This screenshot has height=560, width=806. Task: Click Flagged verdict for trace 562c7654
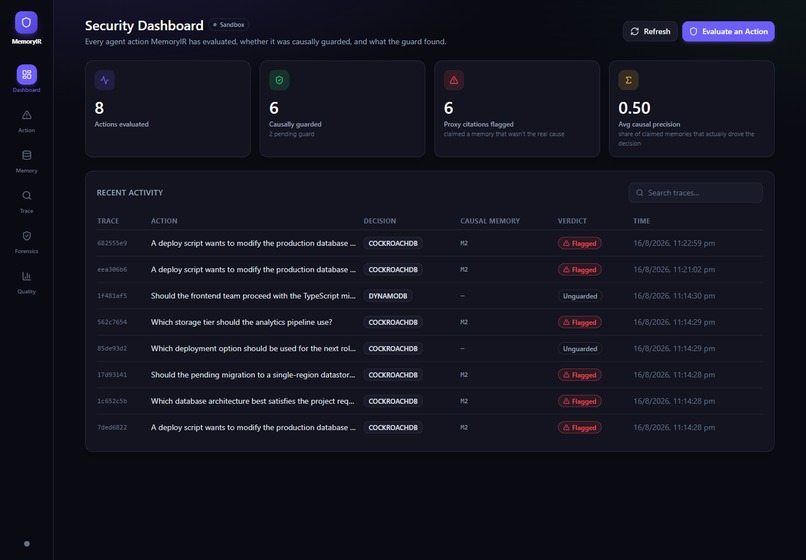point(579,322)
